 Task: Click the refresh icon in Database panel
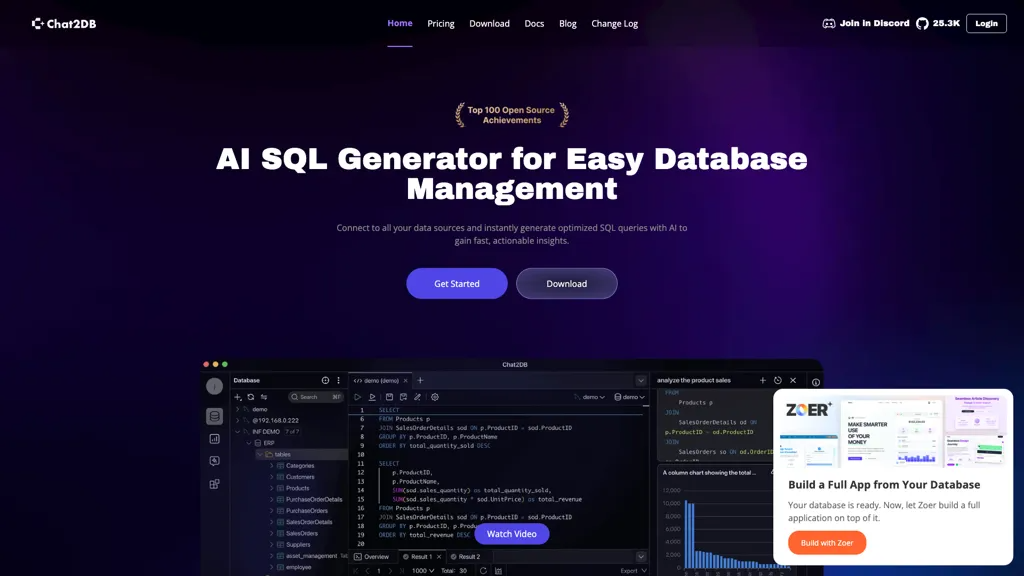click(251, 397)
